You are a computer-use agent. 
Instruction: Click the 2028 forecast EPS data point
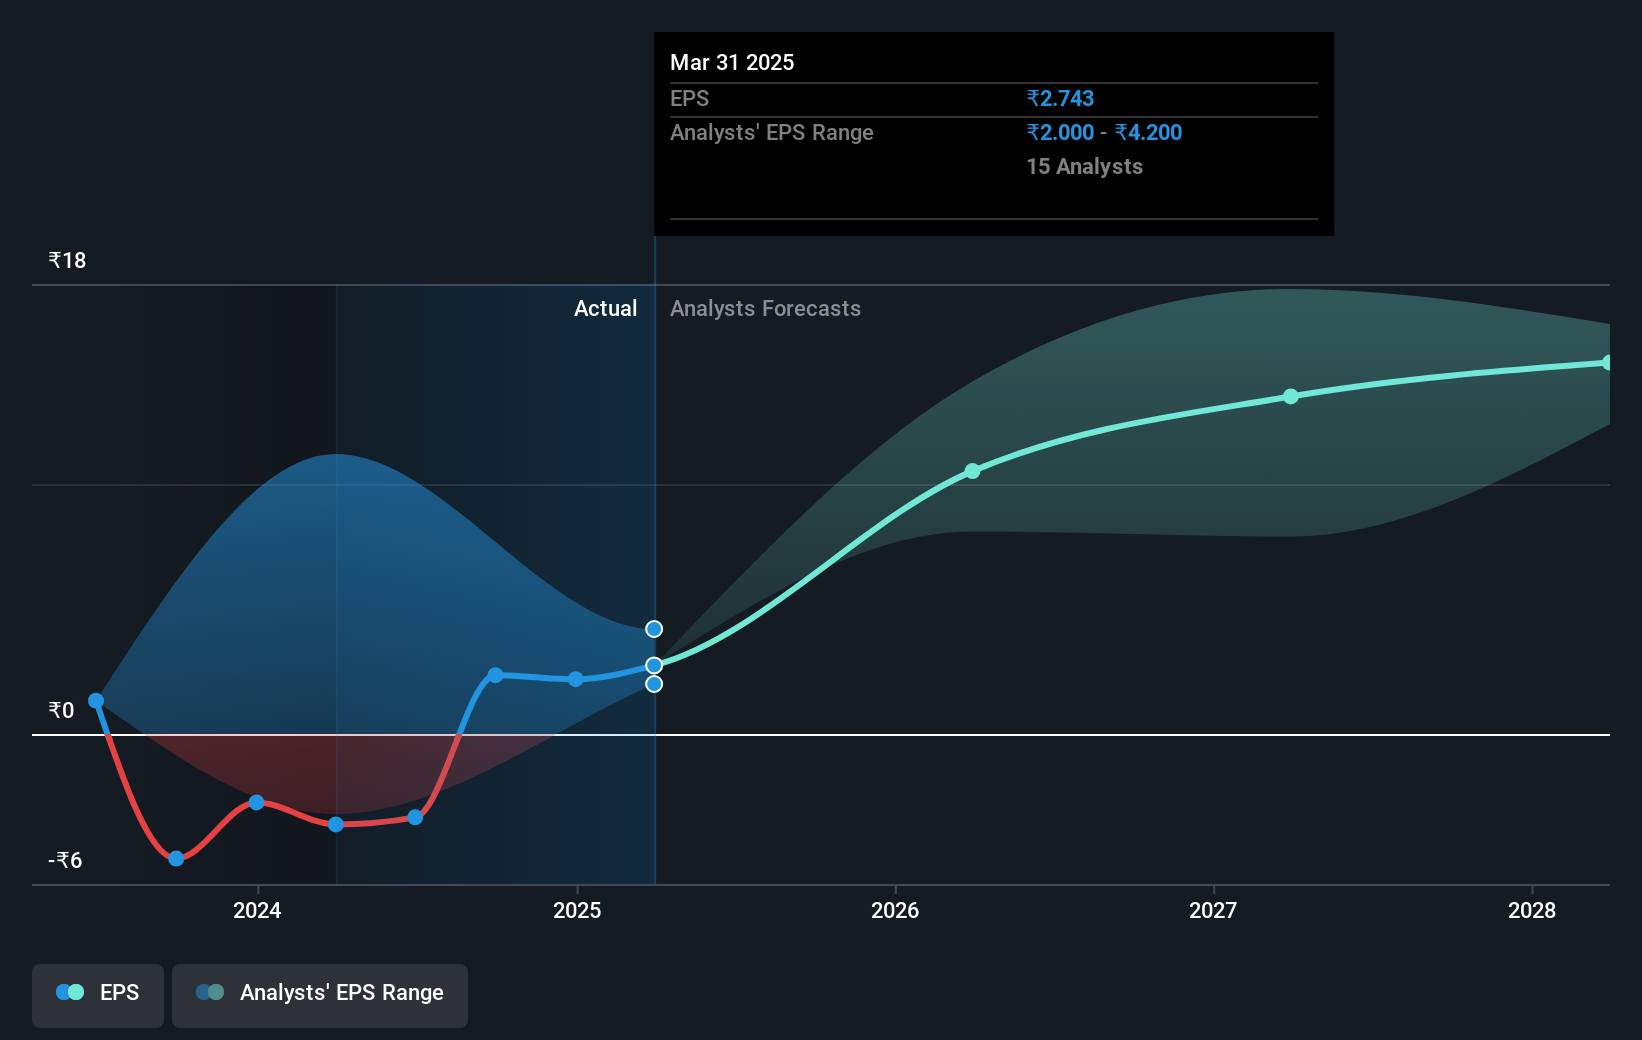[x=1607, y=362]
